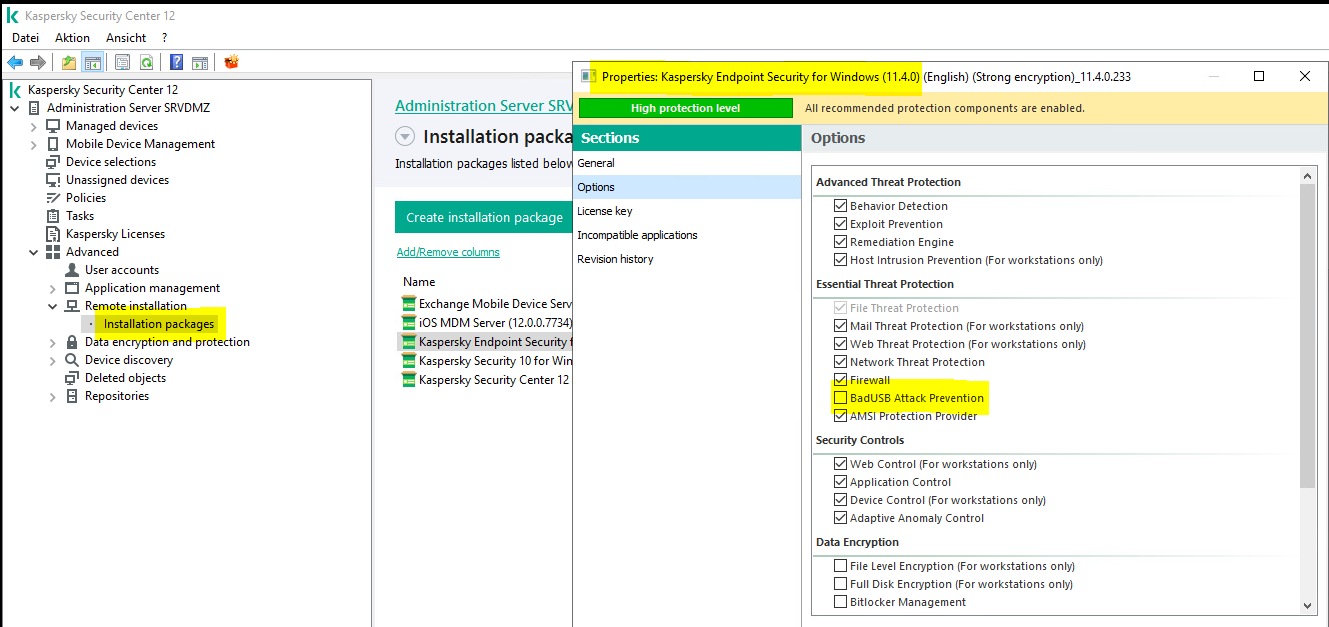Click the Options panel scroll-down arrow
Screen dimensions: 1329x627
click(1308, 605)
